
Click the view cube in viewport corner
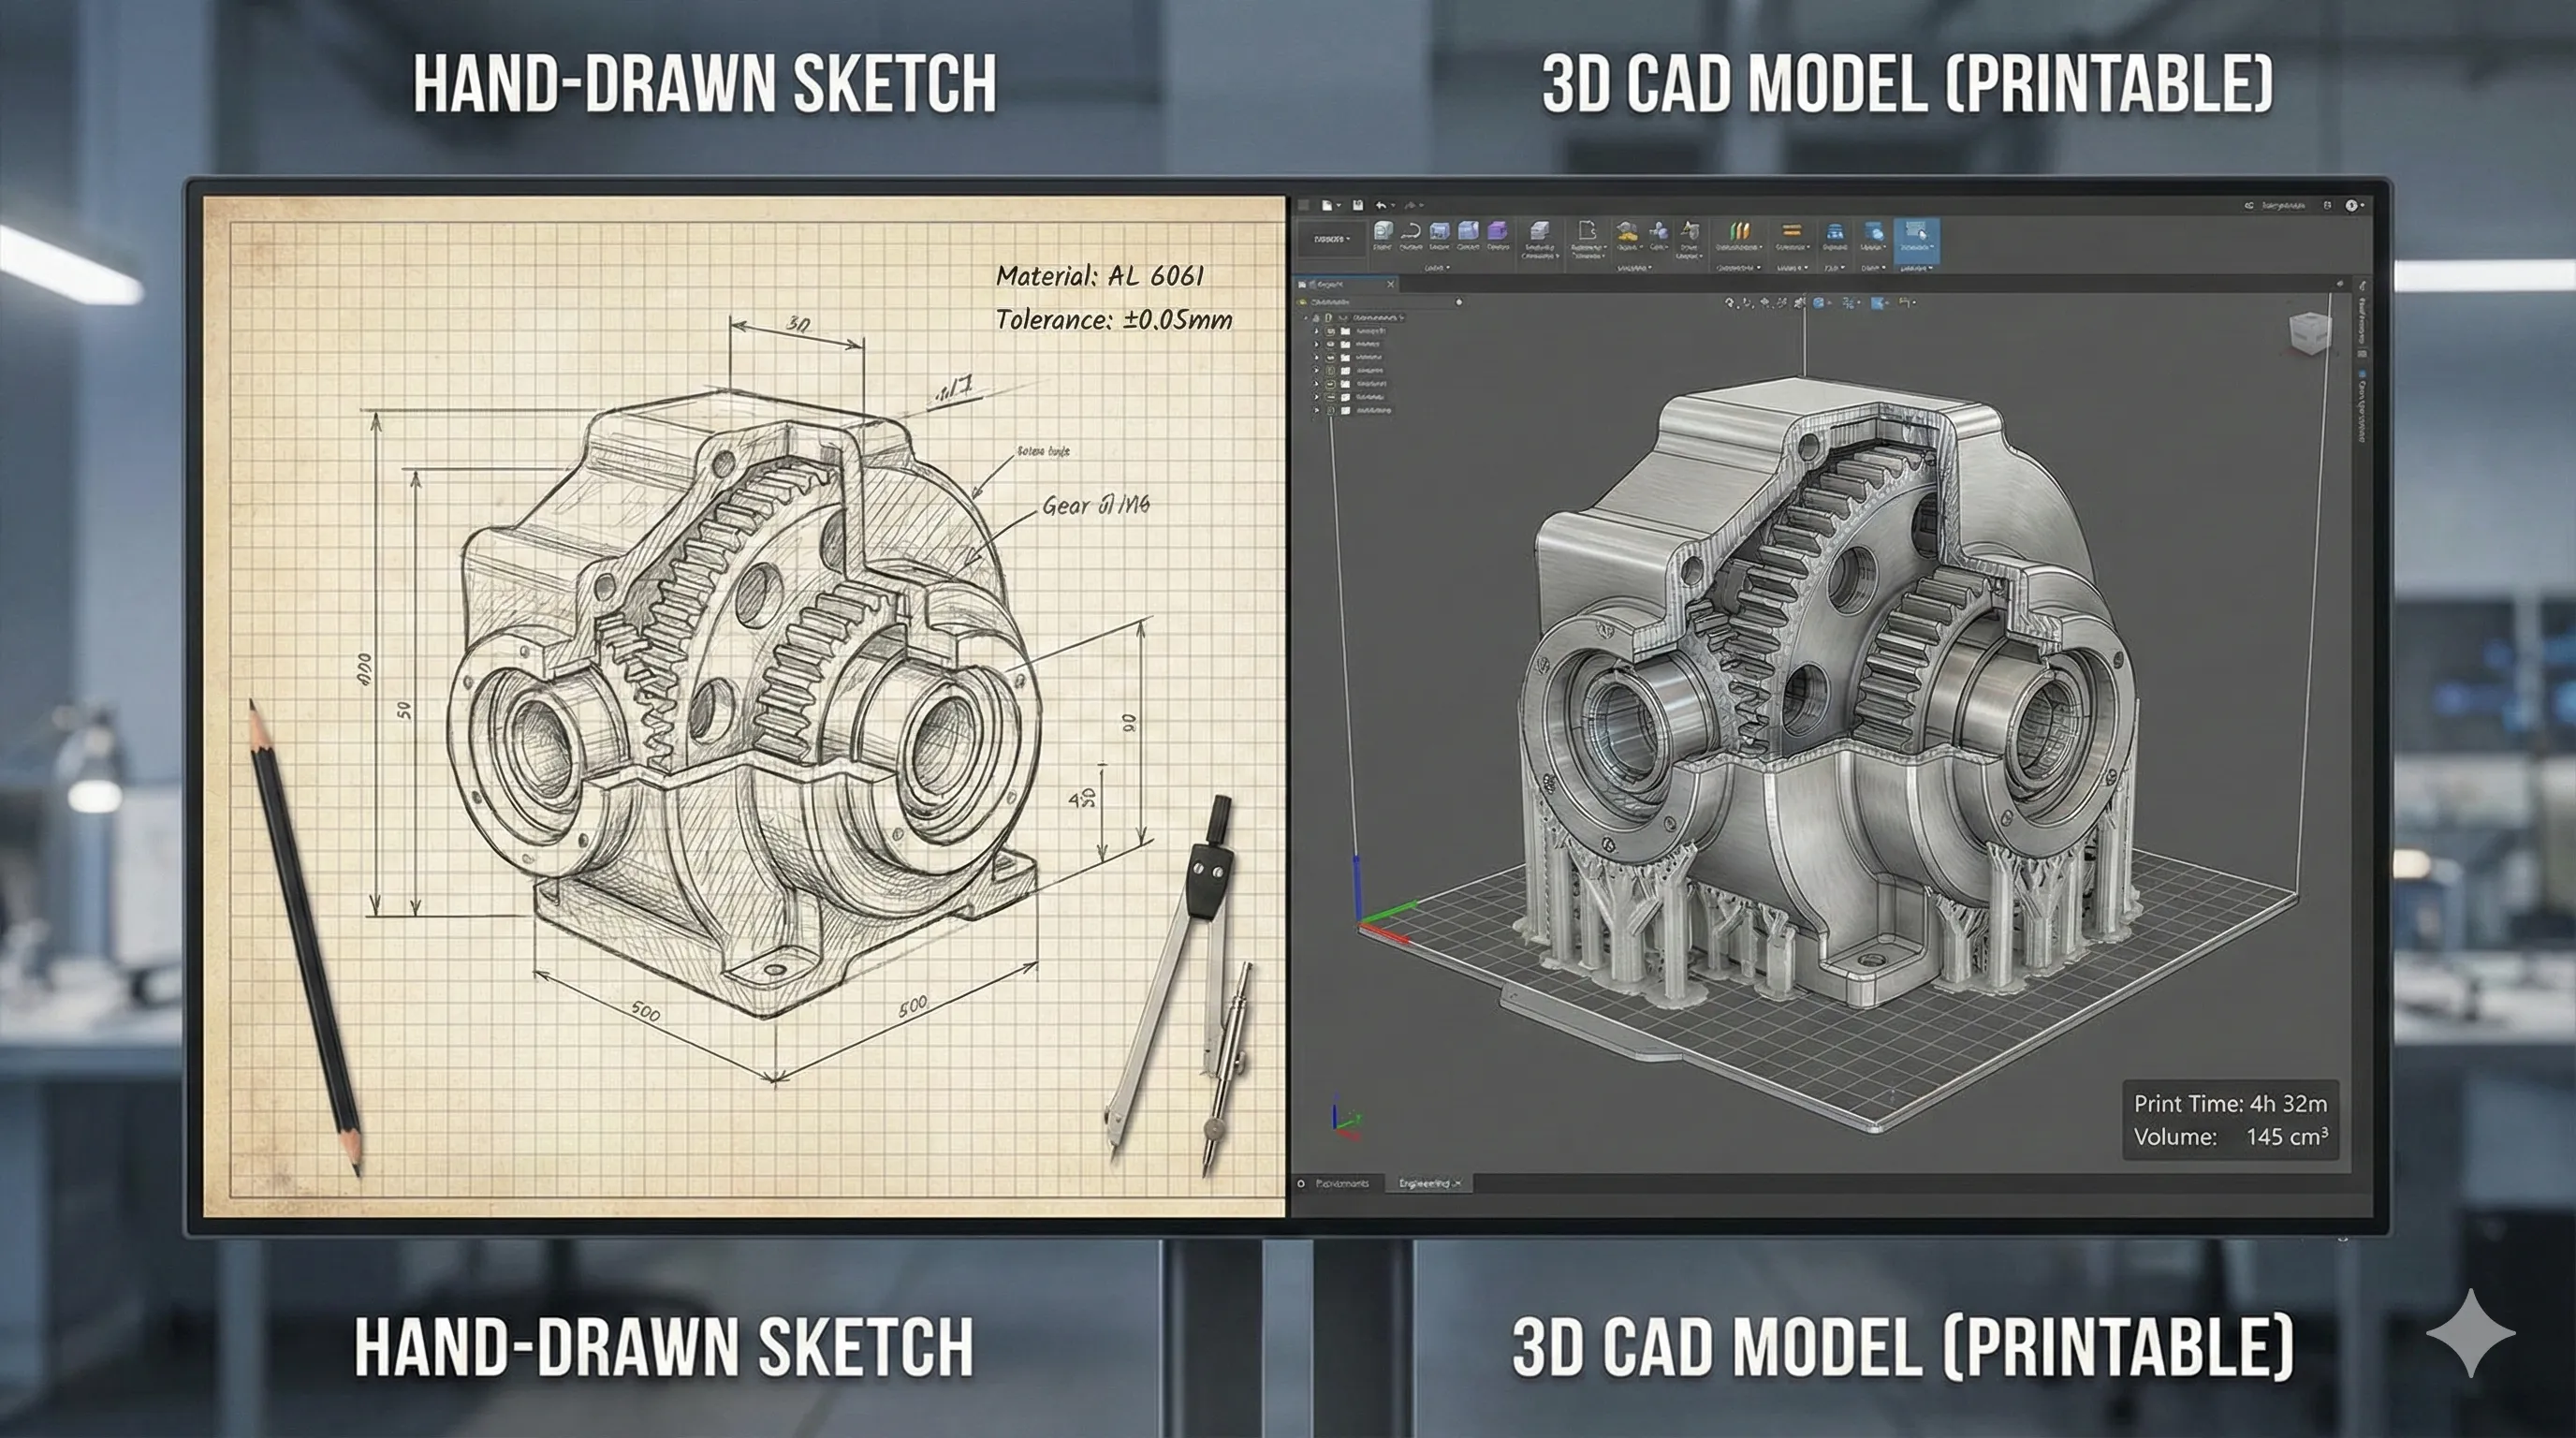2309,332
